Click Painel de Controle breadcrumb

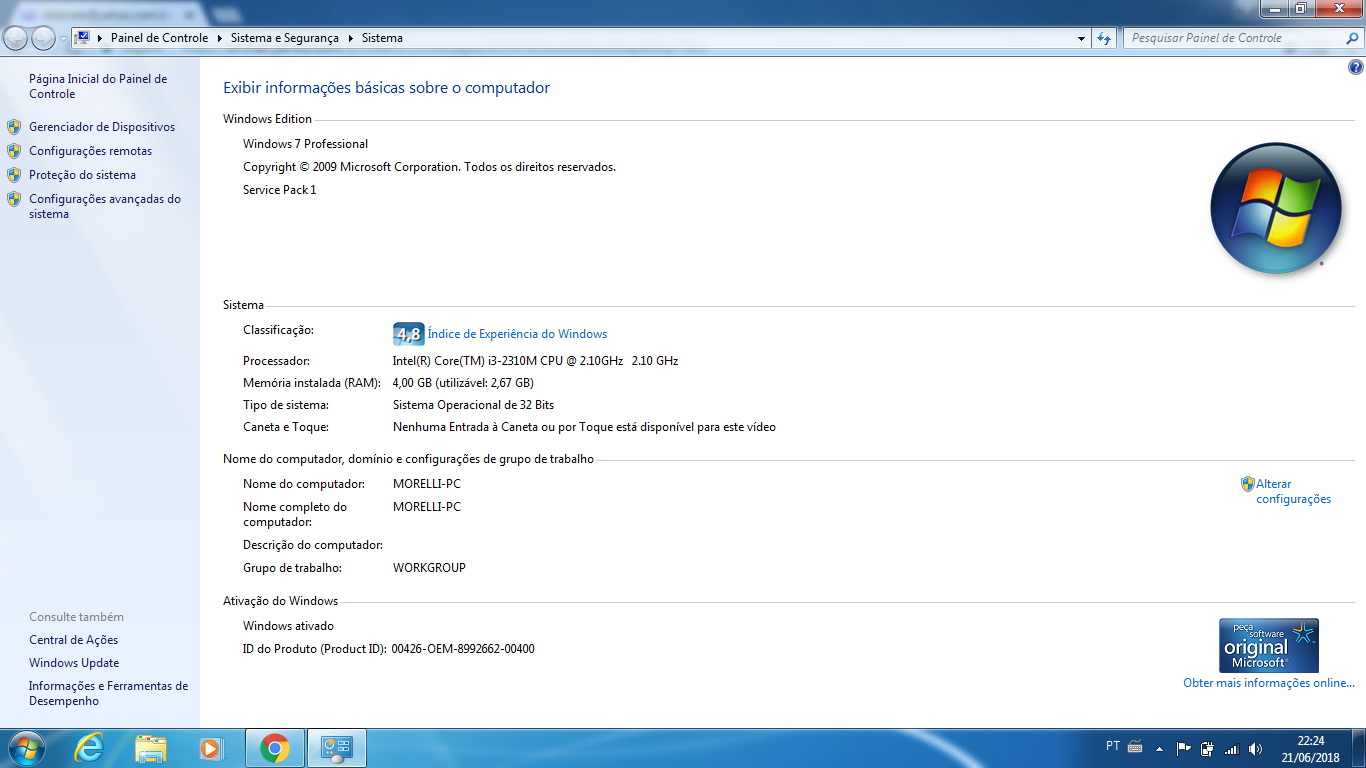click(159, 38)
